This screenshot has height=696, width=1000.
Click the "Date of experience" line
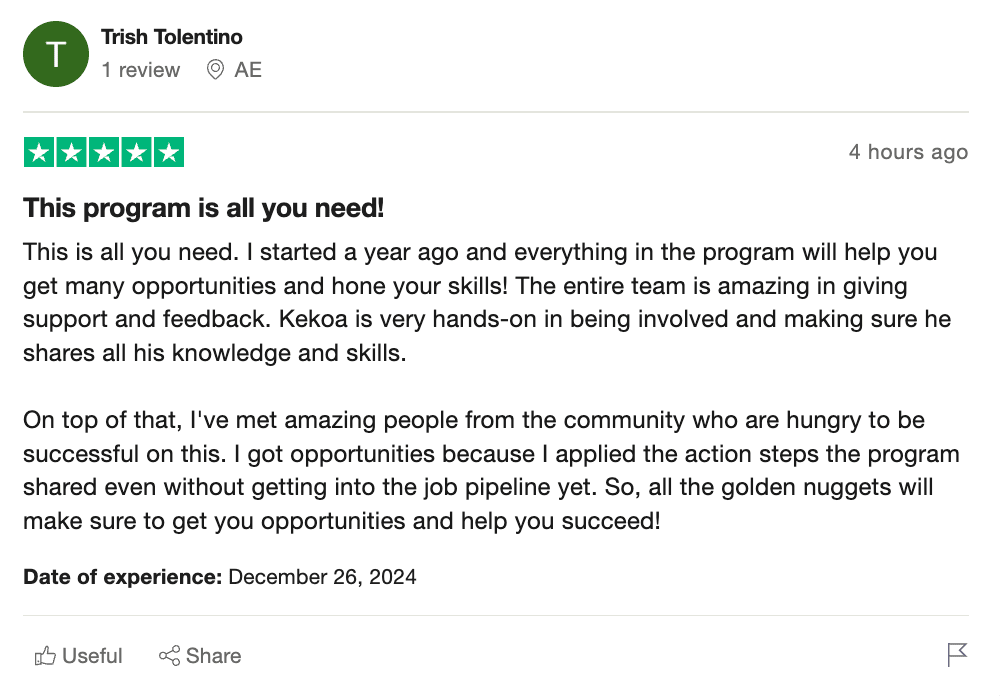220,577
